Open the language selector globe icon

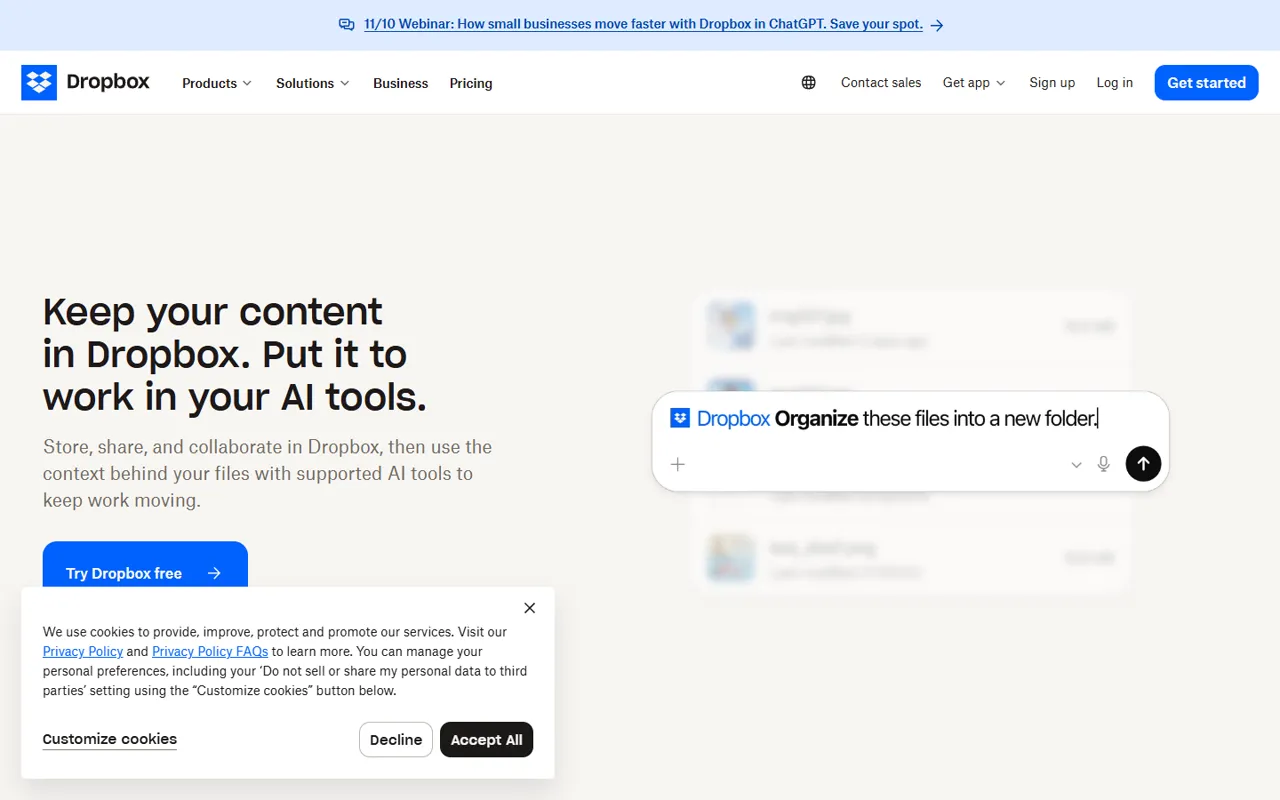pos(809,83)
